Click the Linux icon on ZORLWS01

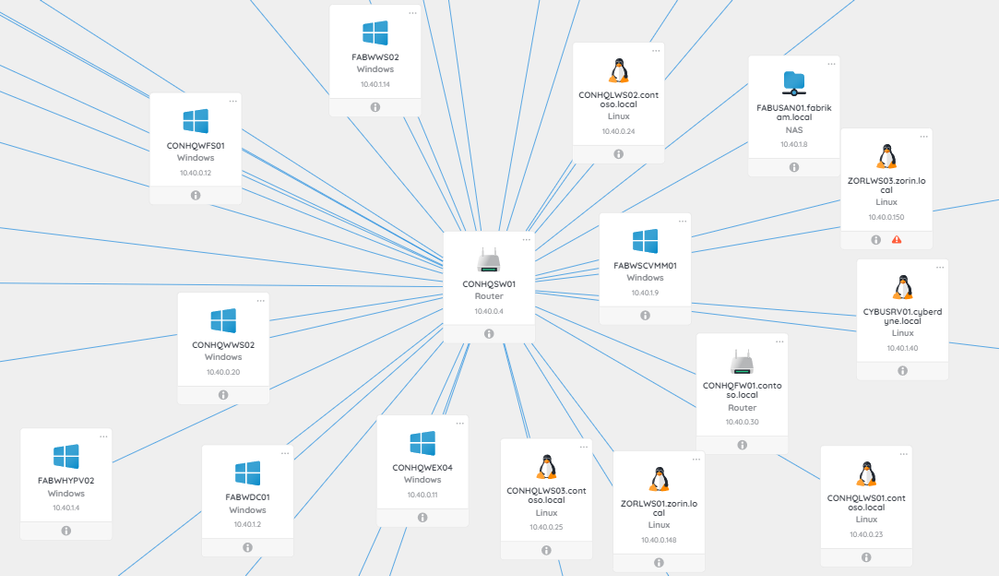[658, 481]
